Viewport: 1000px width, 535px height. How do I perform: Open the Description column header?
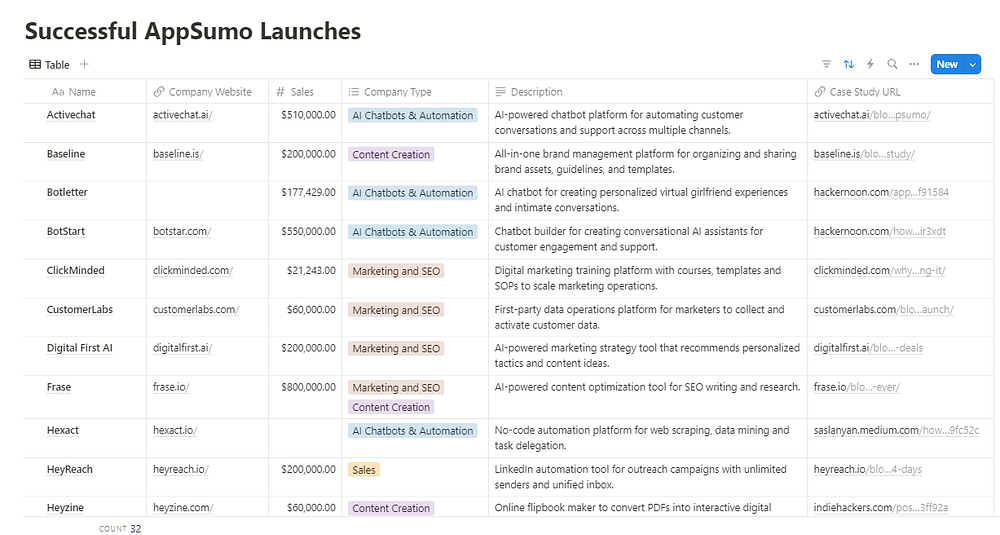coord(648,92)
